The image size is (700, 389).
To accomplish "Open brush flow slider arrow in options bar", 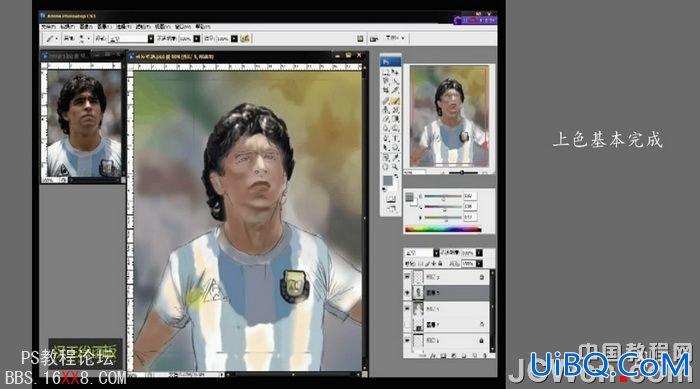I will [234, 39].
